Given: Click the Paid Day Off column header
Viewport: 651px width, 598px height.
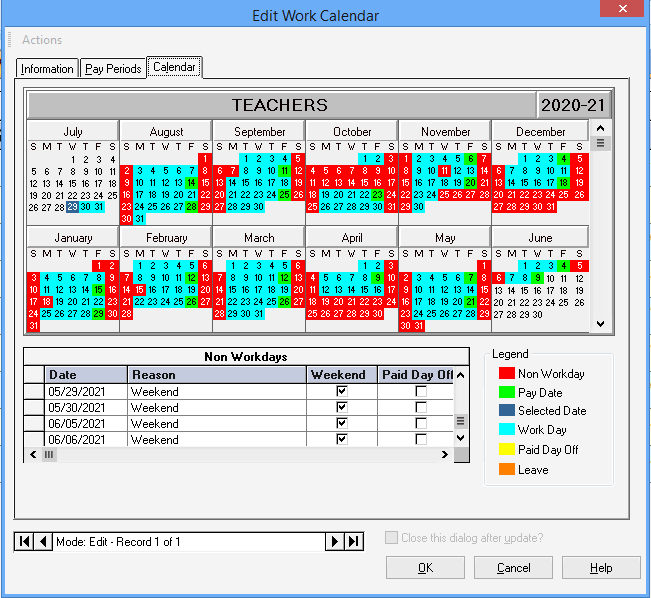Looking at the screenshot, I should coord(416,375).
